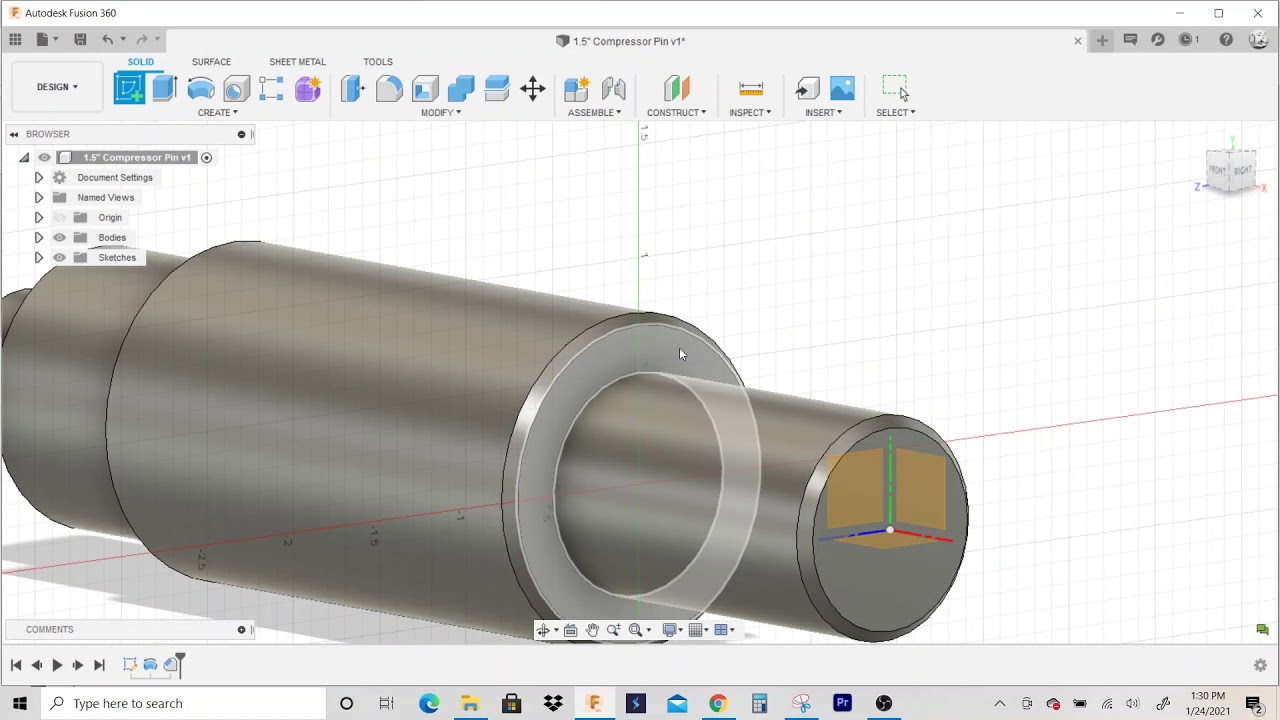The height and width of the screenshot is (720, 1280).
Task: Toggle visibility of the Sketches folder
Action: (x=59, y=257)
